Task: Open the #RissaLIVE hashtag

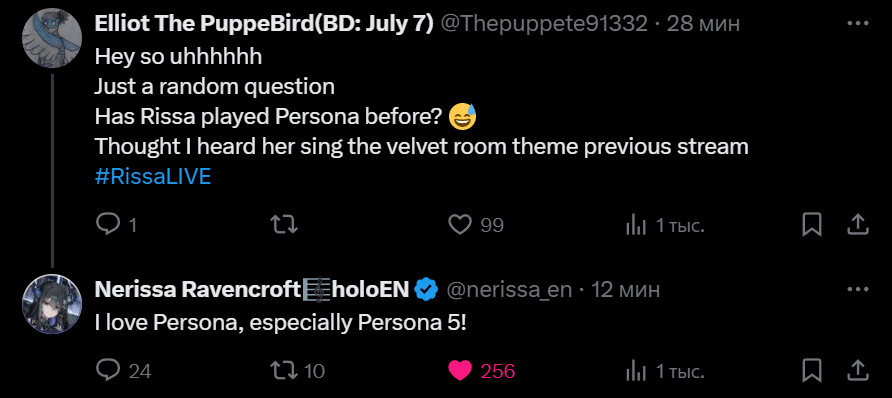Action: (x=152, y=177)
